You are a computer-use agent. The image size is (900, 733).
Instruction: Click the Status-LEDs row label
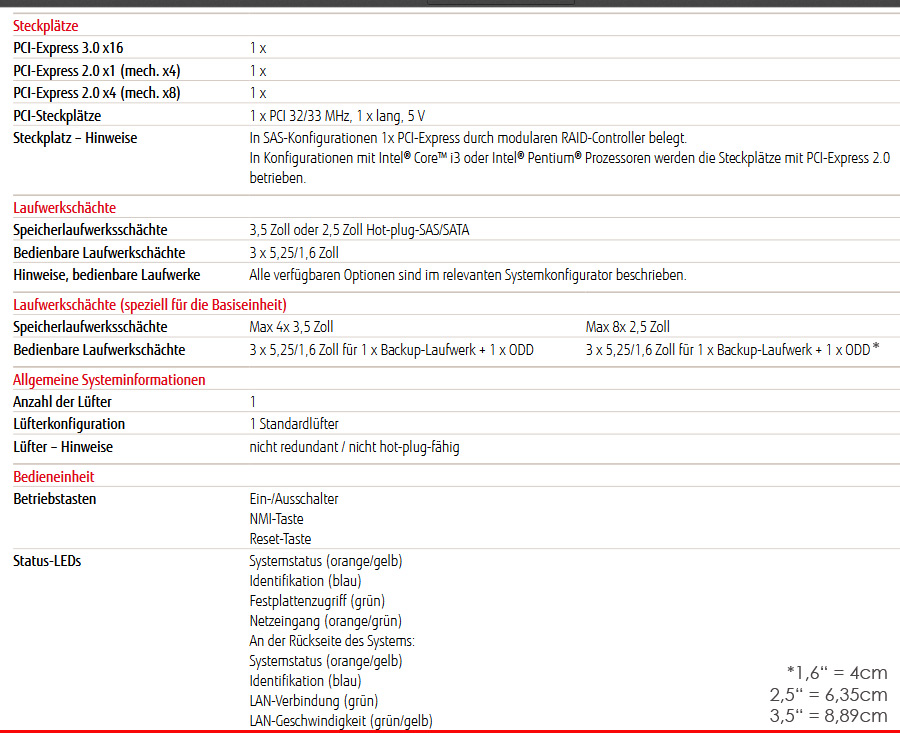click(x=47, y=561)
